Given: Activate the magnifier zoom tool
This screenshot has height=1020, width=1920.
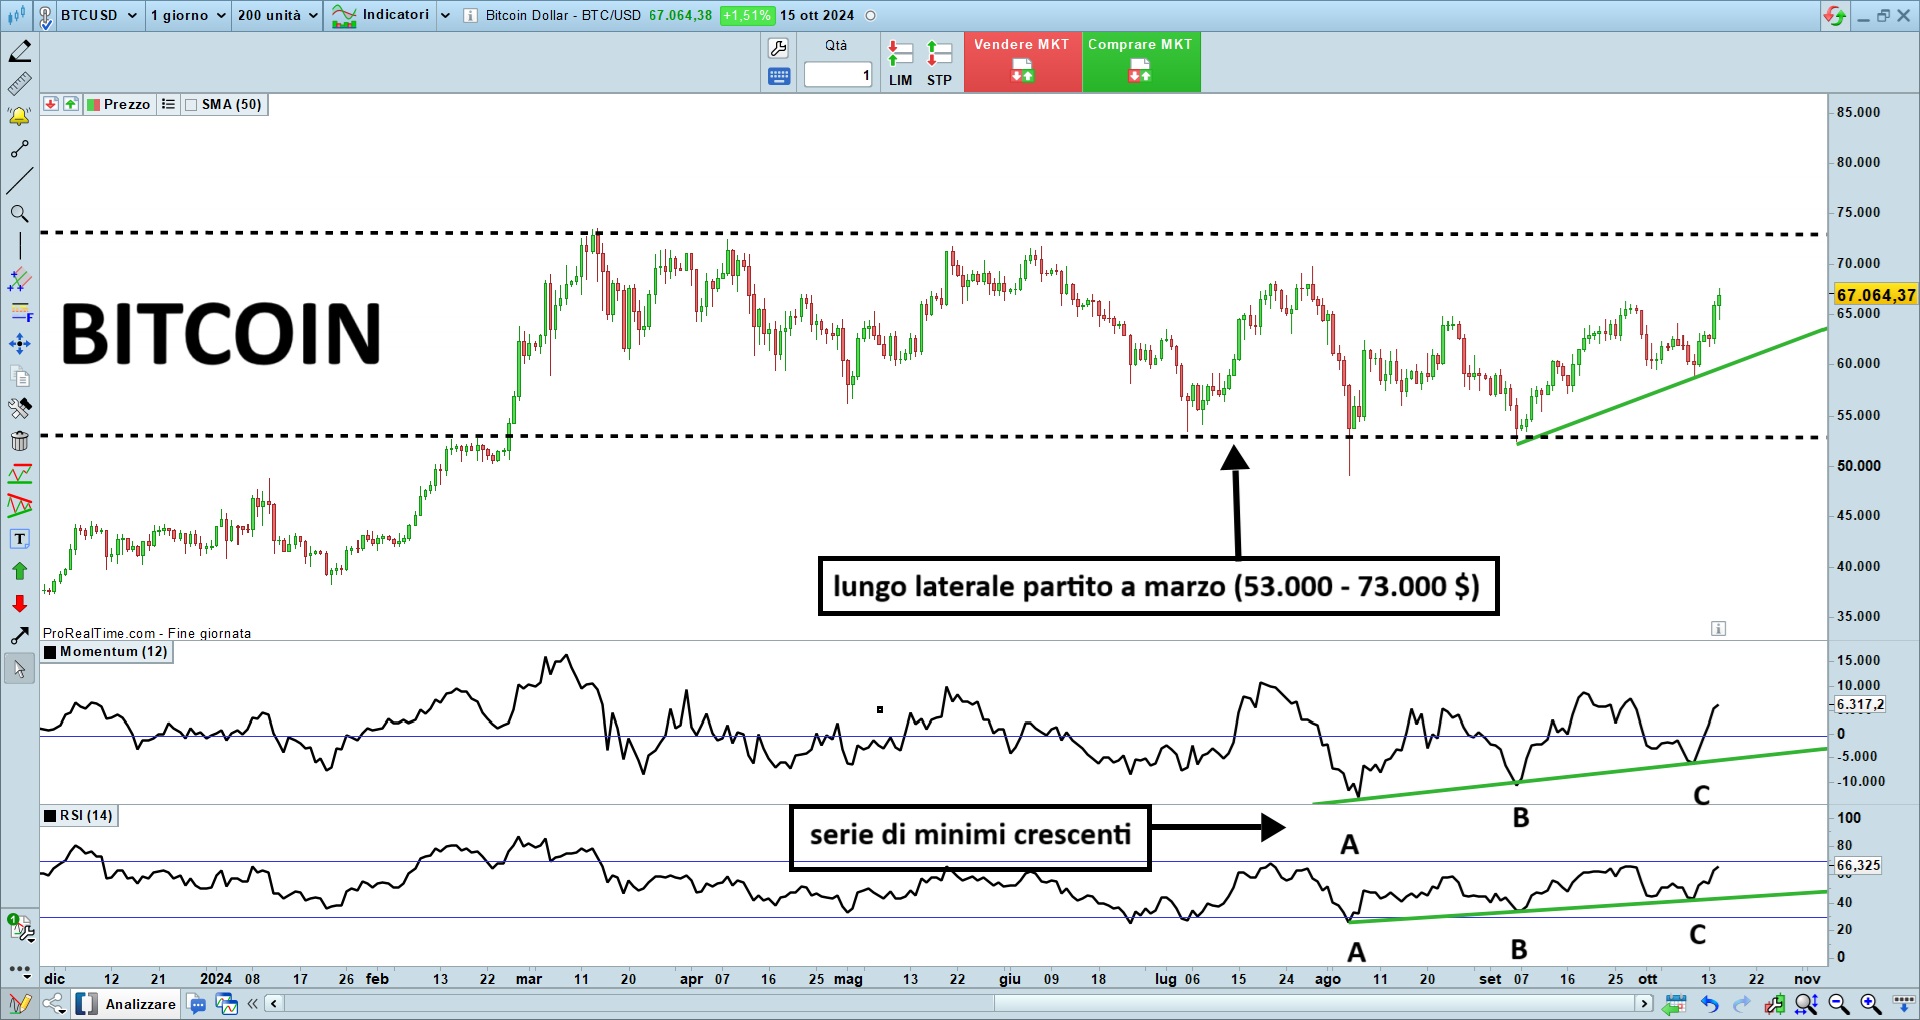Looking at the screenshot, I should (x=19, y=214).
